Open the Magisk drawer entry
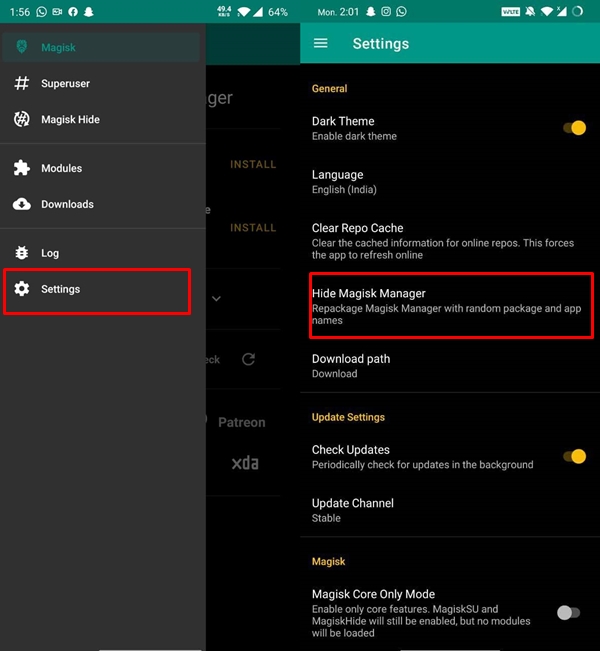This screenshot has width=600, height=651. (101, 47)
